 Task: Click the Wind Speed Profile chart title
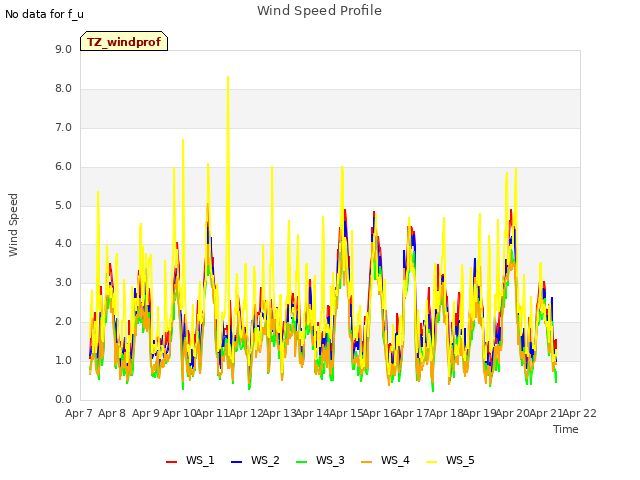(319, 11)
